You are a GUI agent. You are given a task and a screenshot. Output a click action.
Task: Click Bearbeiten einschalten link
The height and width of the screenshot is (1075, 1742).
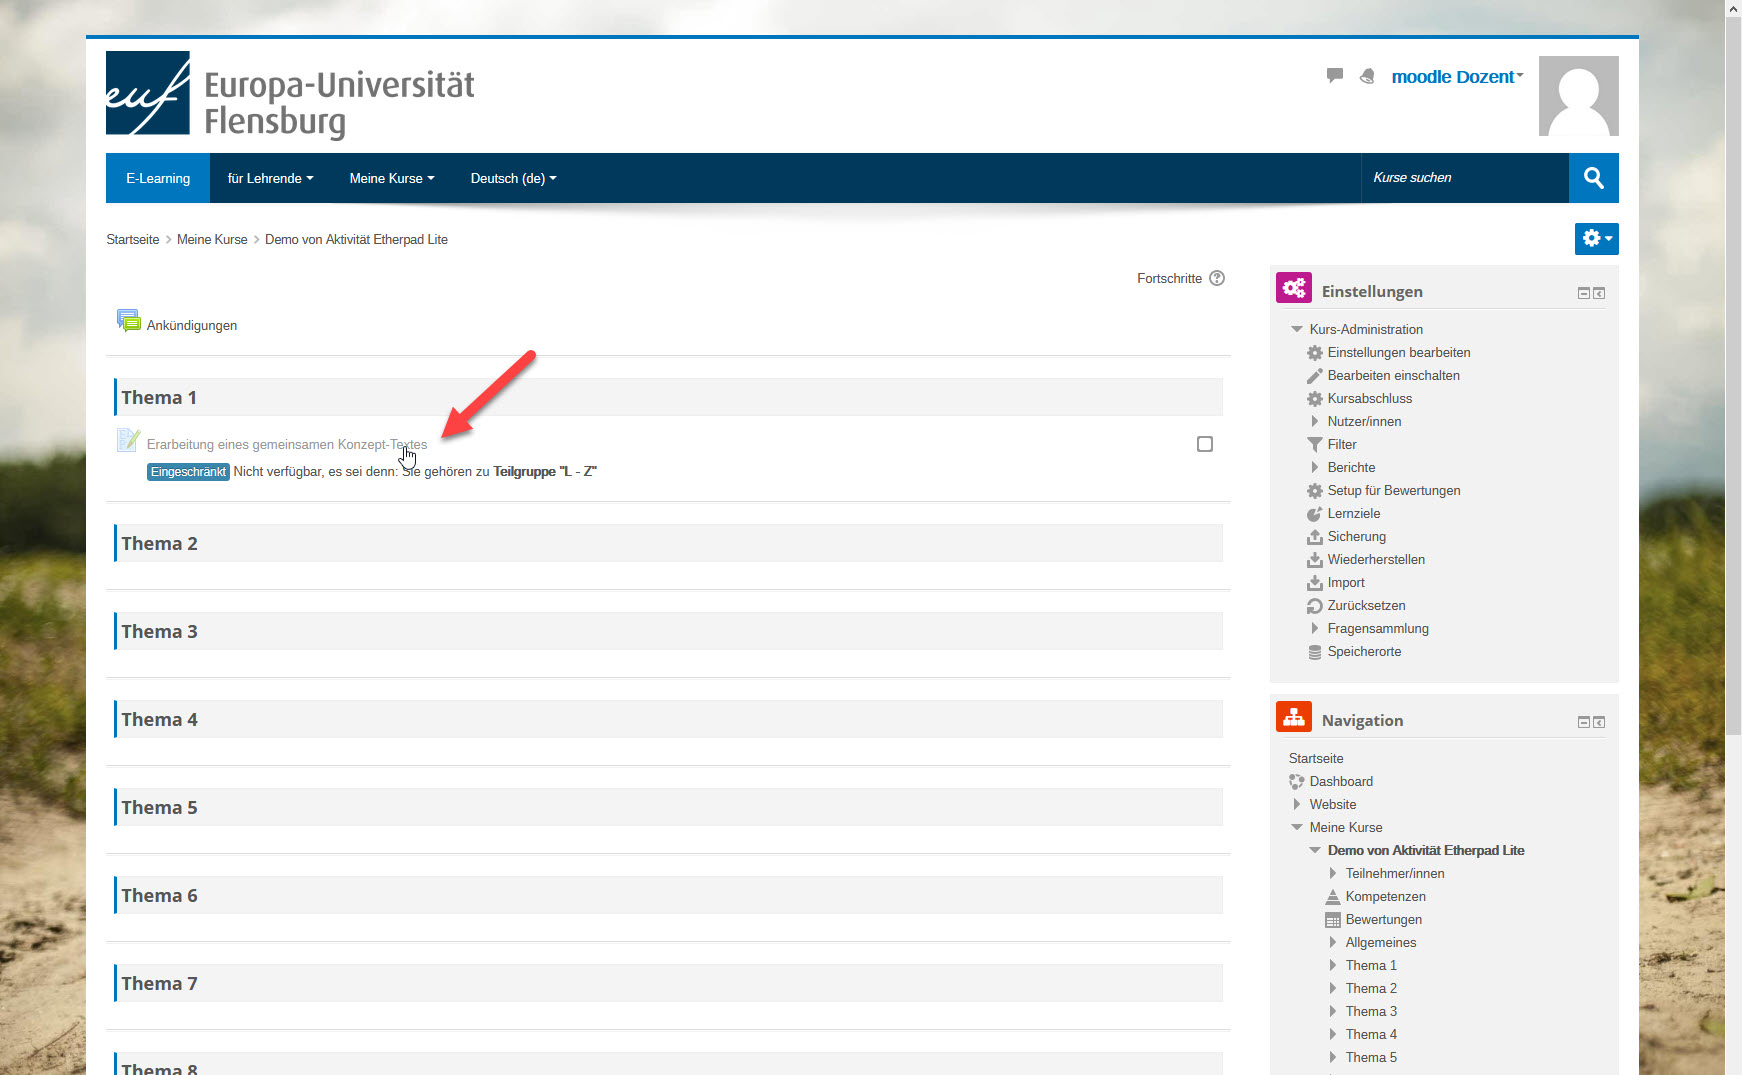coord(1393,376)
